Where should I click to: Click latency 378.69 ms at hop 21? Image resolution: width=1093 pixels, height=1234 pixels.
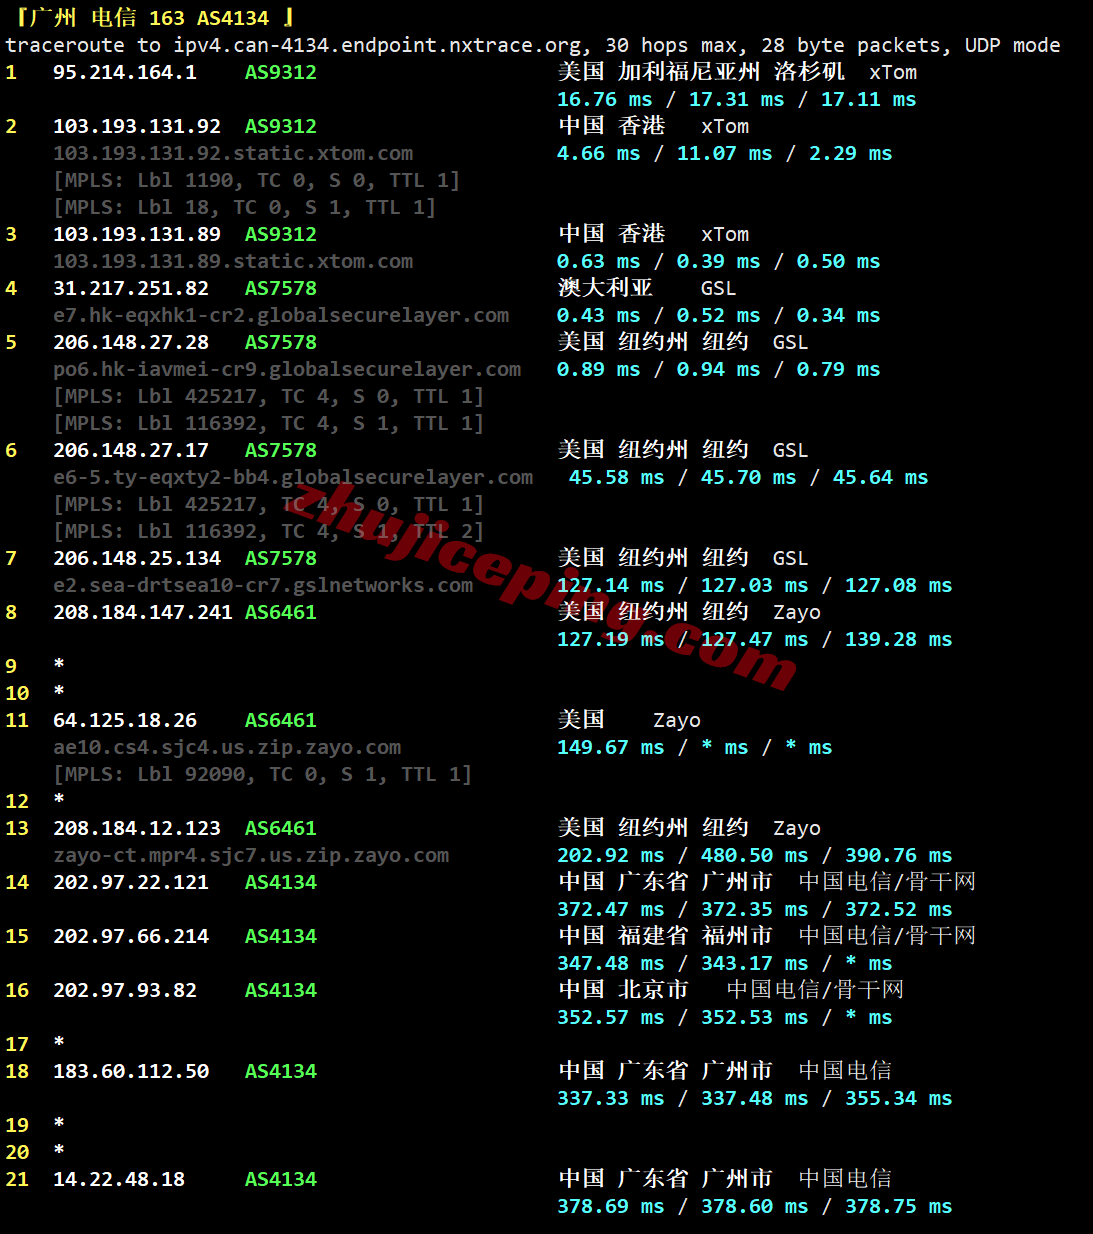[x=611, y=1206]
